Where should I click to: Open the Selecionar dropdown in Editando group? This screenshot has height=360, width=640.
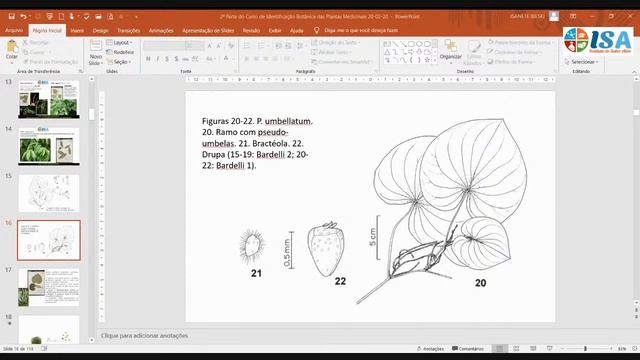tap(582, 62)
